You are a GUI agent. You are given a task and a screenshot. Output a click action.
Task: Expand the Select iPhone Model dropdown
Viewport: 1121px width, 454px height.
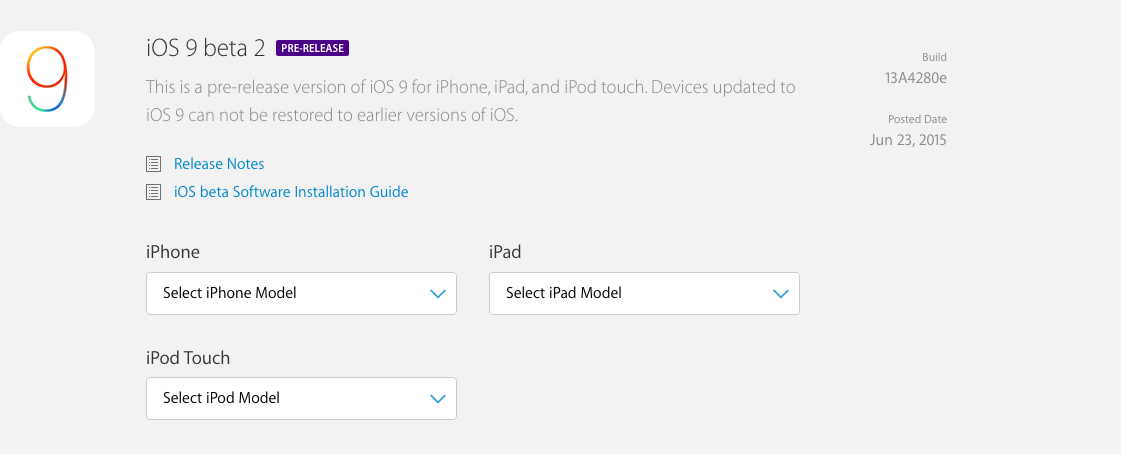[x=300, y=294]
